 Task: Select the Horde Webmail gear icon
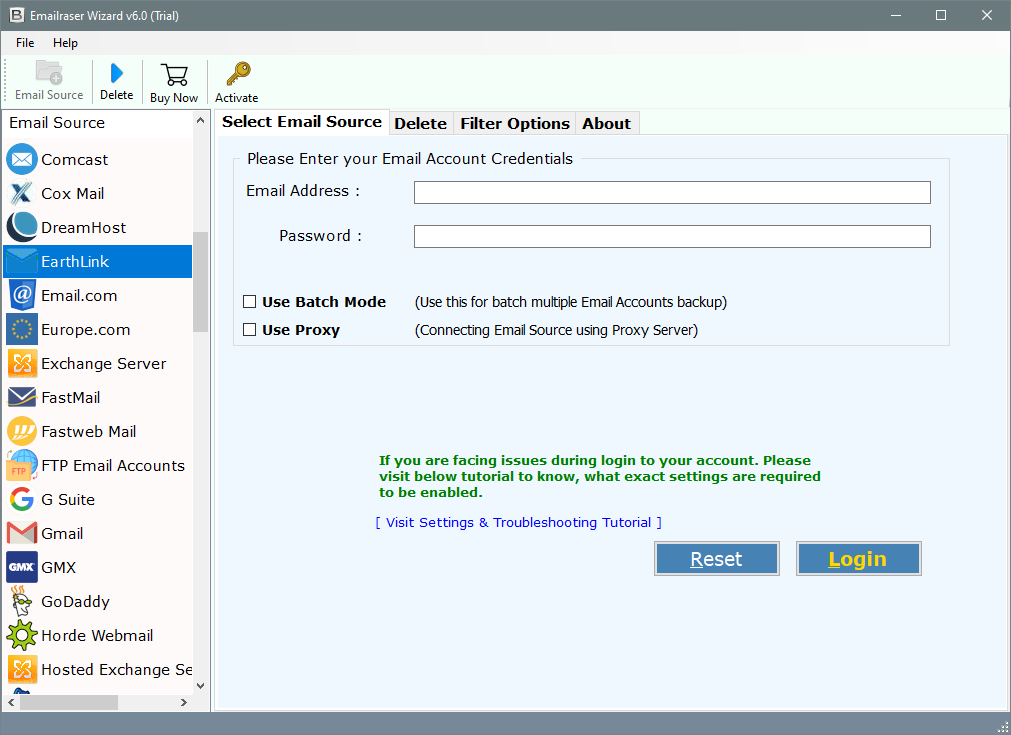coord(22,636)
